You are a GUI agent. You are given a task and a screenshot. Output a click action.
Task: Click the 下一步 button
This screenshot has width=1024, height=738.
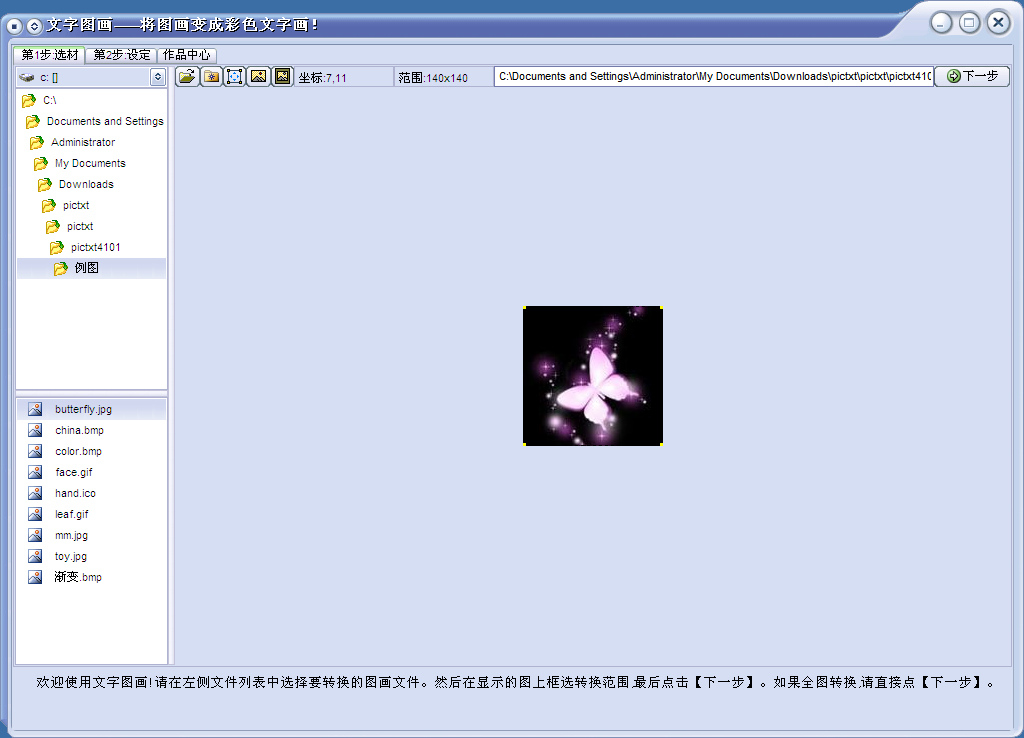coord(972,76)
